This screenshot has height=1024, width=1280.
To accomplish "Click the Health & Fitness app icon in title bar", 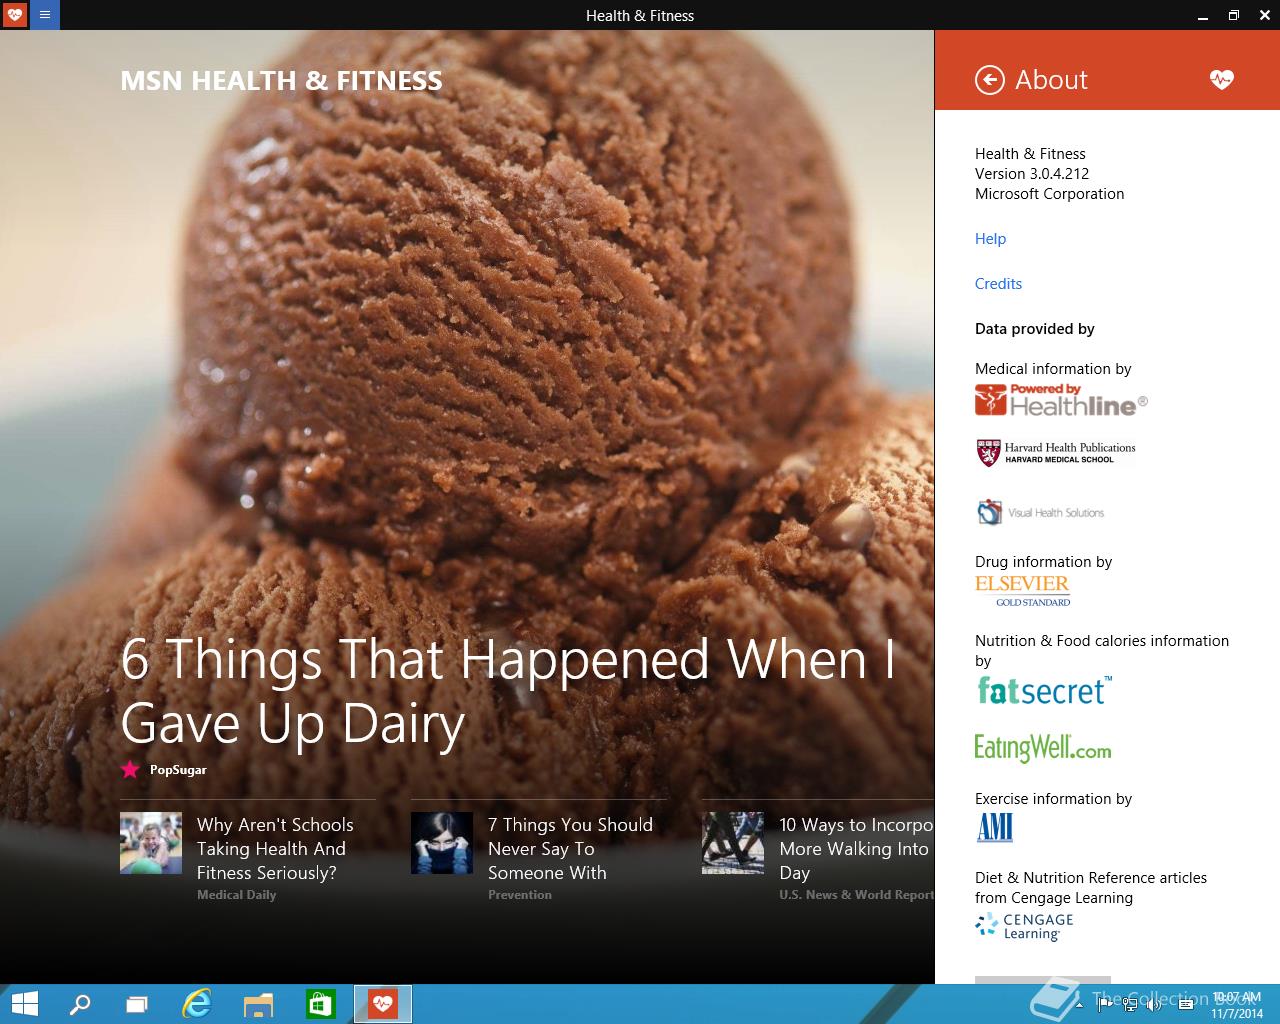I will (15, 15).
